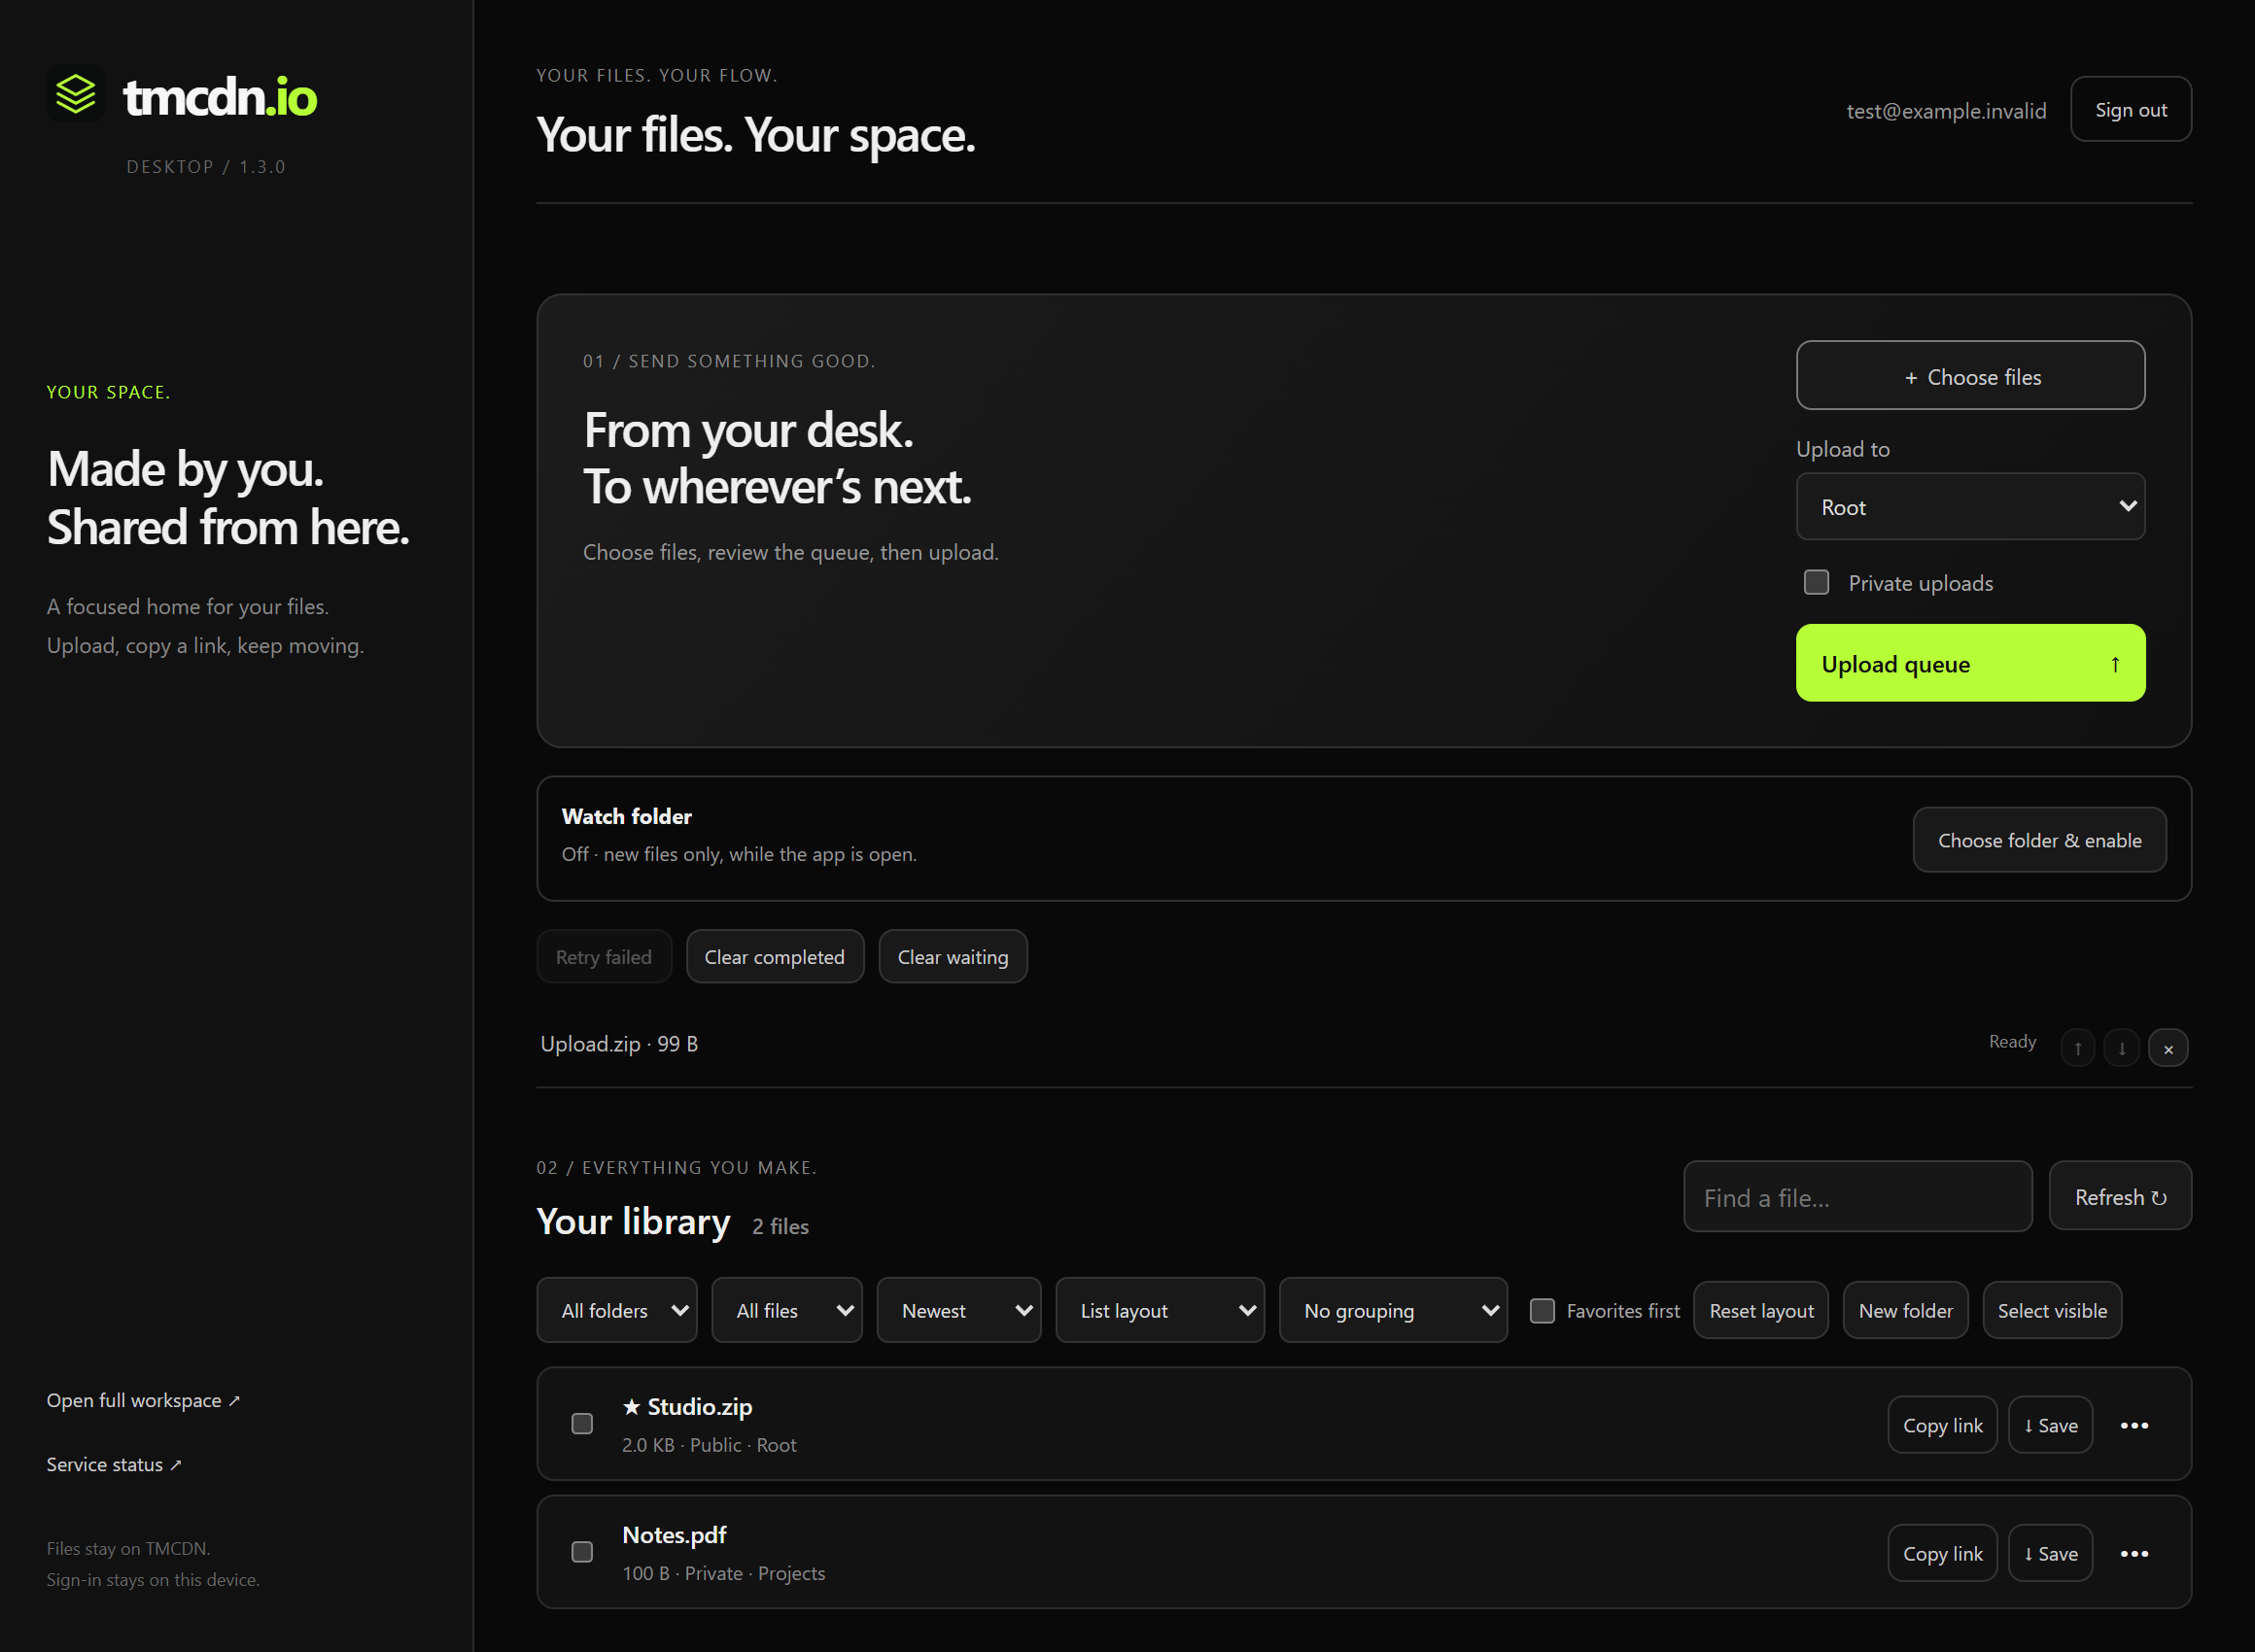Viewport: 2255px width, 1652px height.
Task: Open the List layout dropdown
Action: 1160,1310
